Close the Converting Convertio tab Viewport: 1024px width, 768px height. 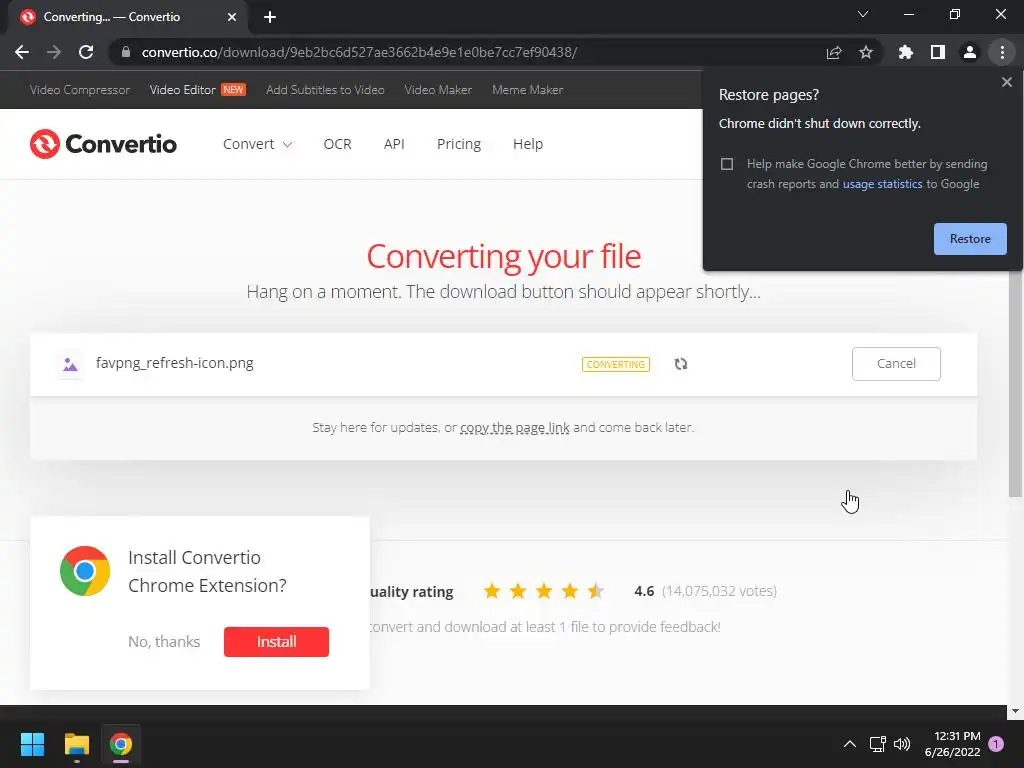pyautogui.click(x=232, y=17)
